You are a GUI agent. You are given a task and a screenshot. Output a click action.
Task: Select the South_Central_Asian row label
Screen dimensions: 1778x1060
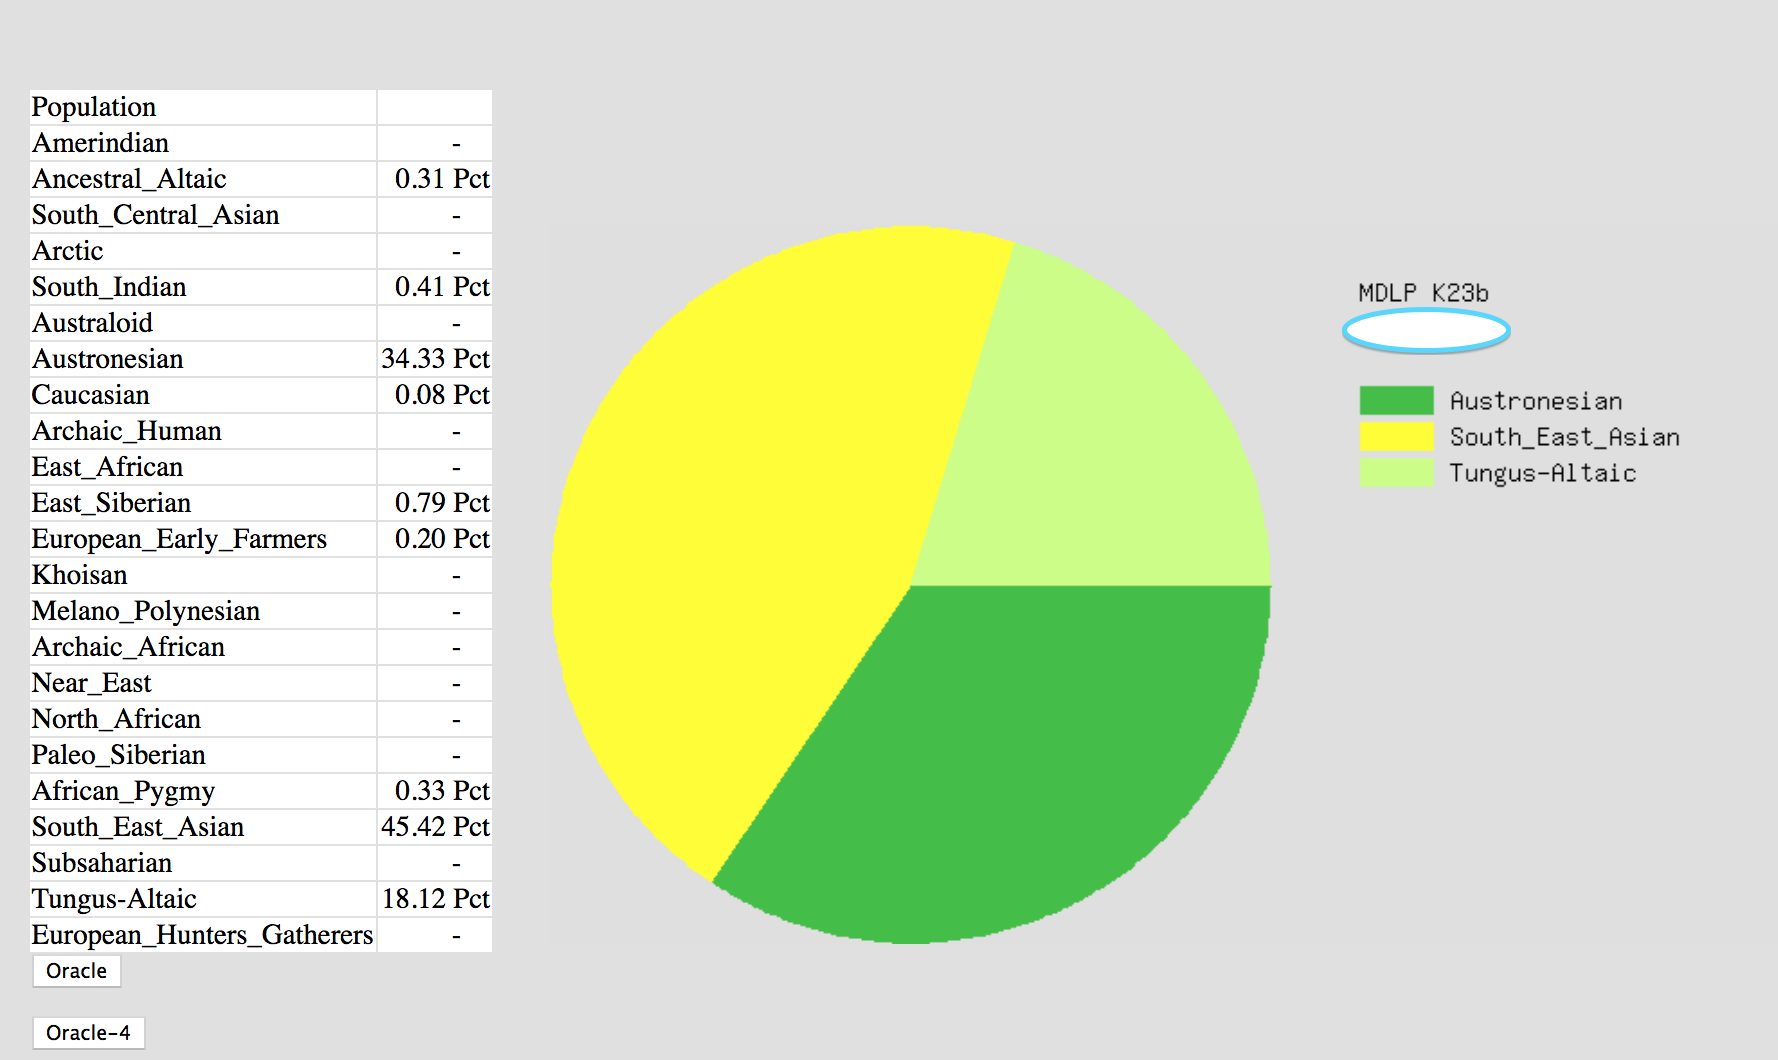[x=155, y=215]
